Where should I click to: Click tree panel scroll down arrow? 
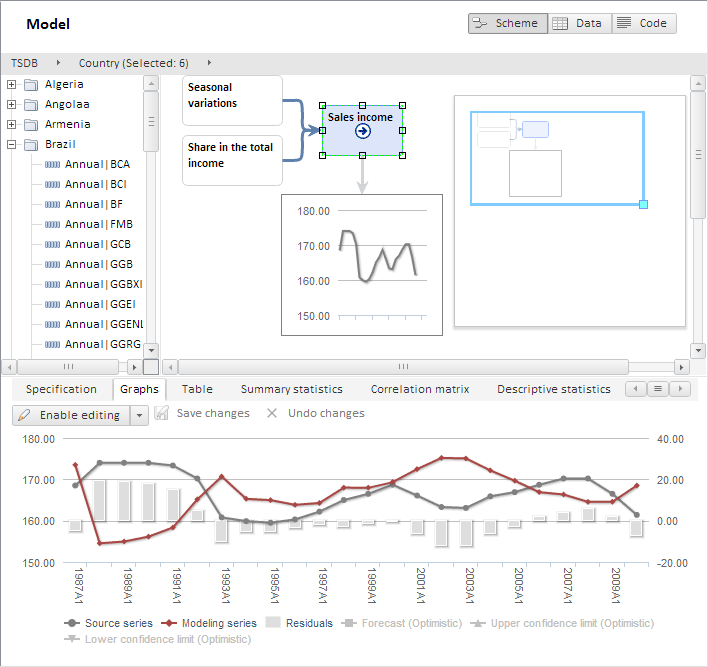point(151,350)
